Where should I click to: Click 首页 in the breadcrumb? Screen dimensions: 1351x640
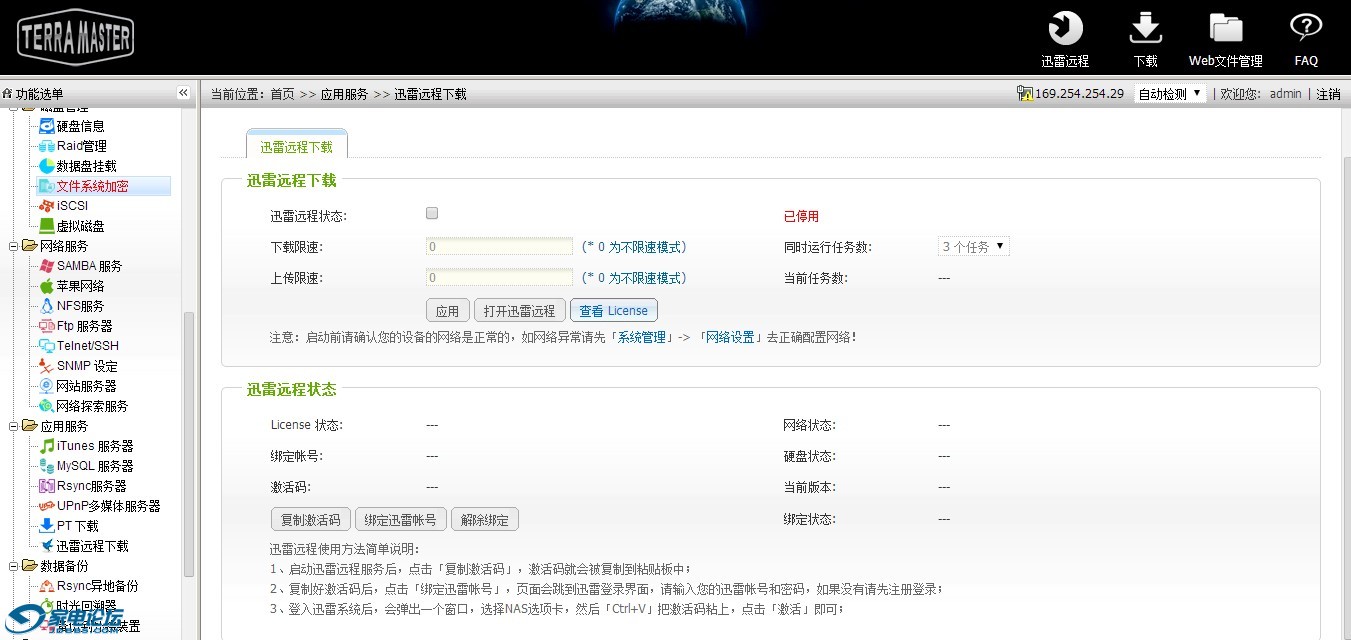[282, 94]
